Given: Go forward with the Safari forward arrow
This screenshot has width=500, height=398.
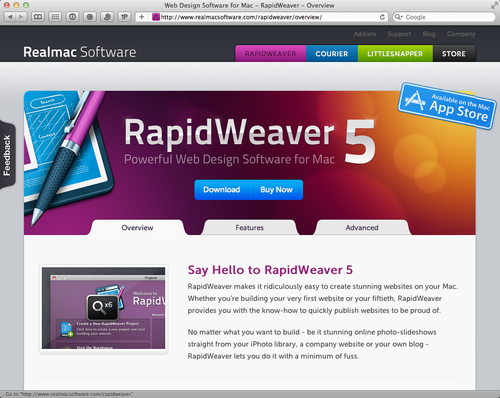Looking at the screenshot, I should click(21, 17).
